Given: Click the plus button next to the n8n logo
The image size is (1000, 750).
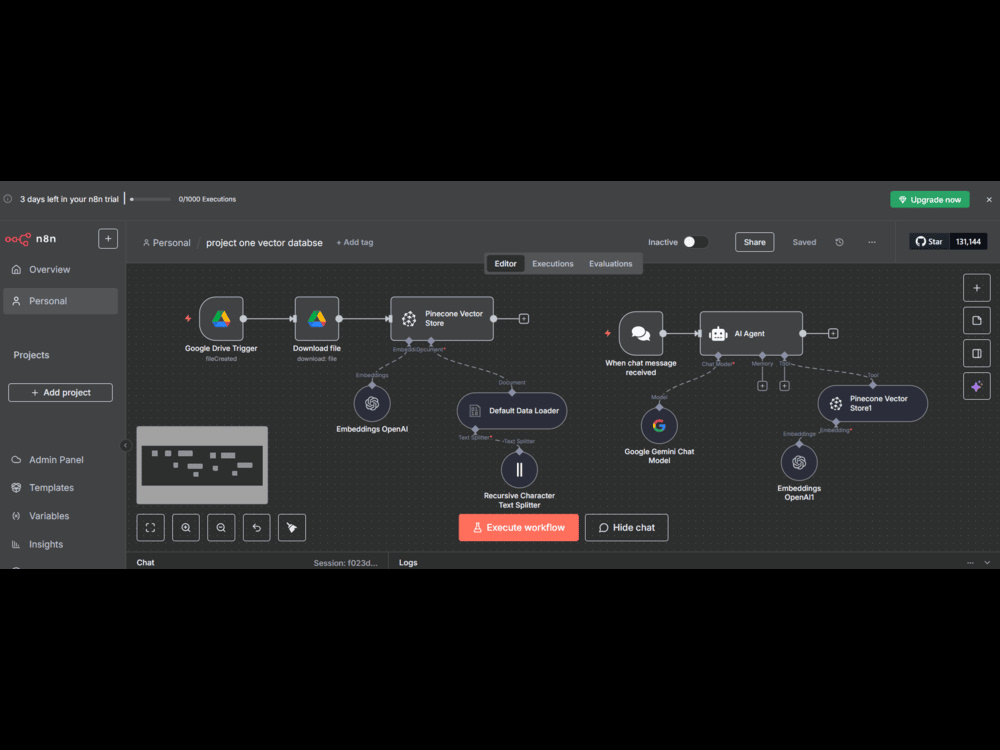Looking at the screenshot, I should (x=108, y=239).
